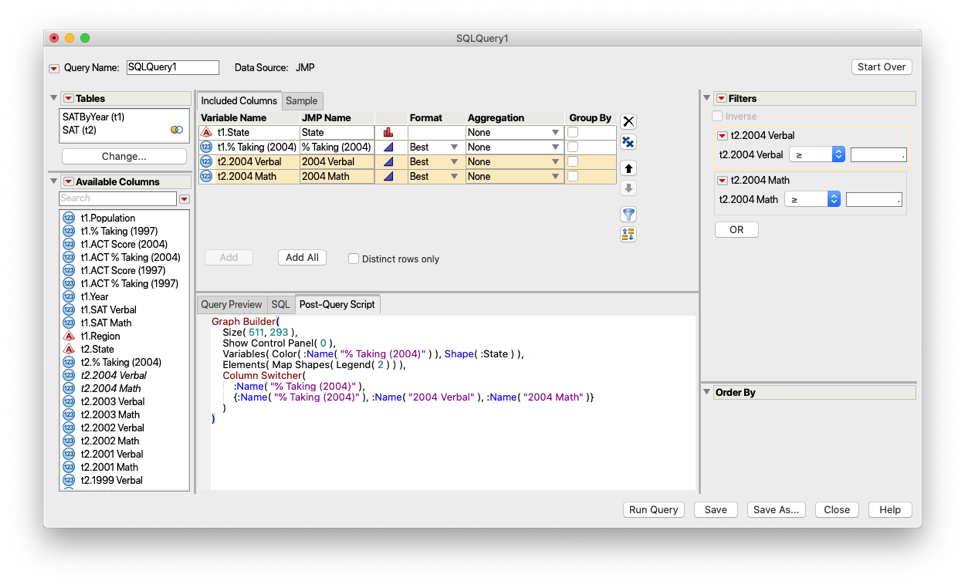Open the Filters red triangle menu

click(721, 98)
